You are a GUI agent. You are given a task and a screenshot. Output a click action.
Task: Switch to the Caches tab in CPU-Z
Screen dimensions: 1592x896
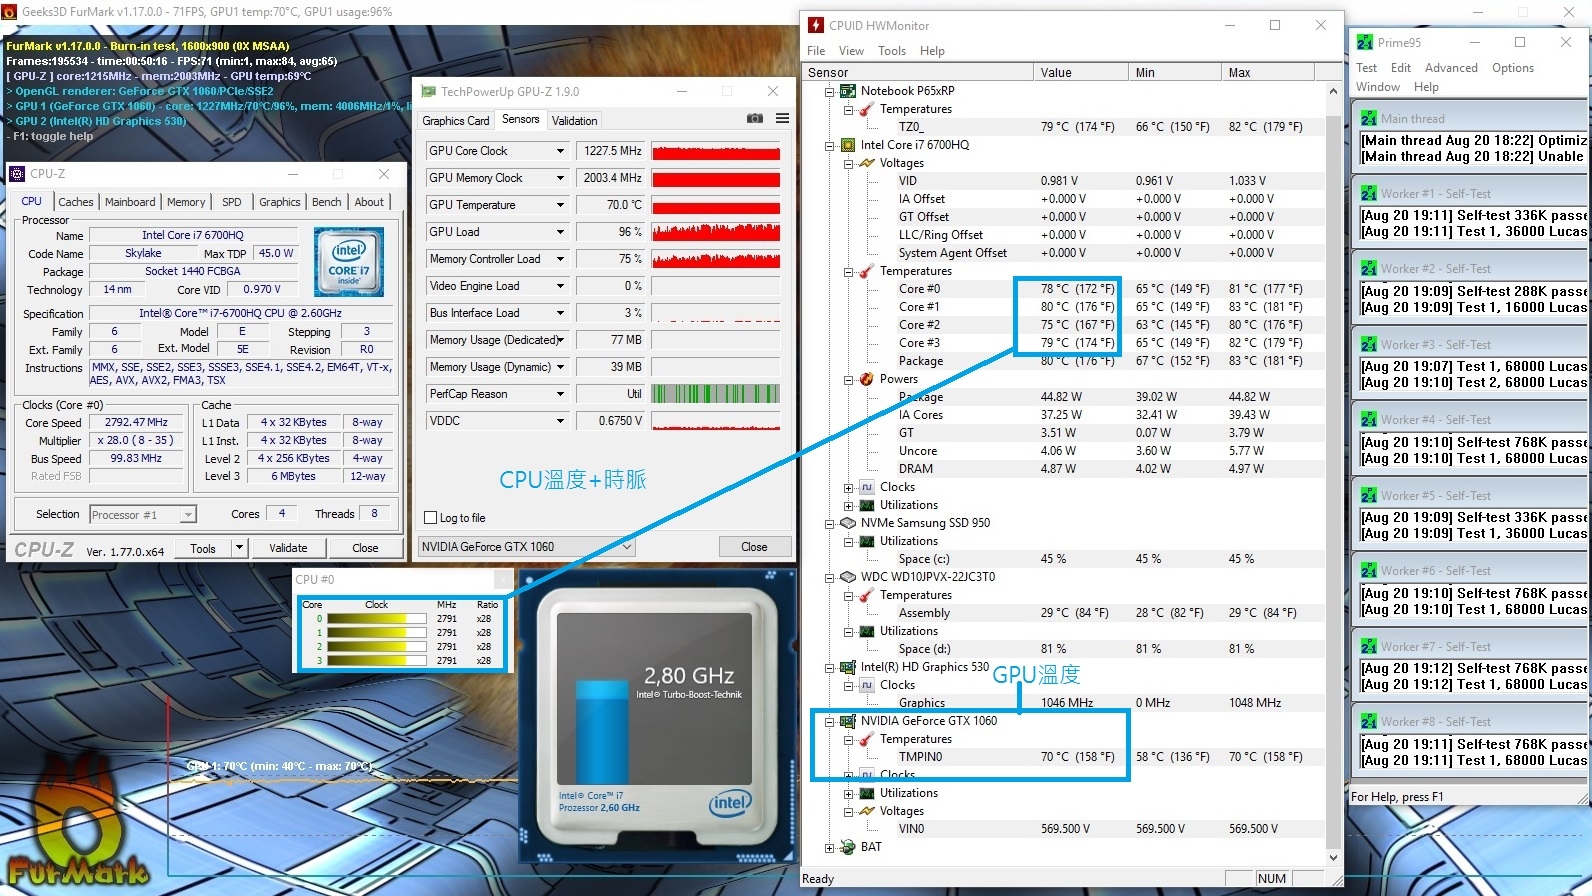coord(75,202)
